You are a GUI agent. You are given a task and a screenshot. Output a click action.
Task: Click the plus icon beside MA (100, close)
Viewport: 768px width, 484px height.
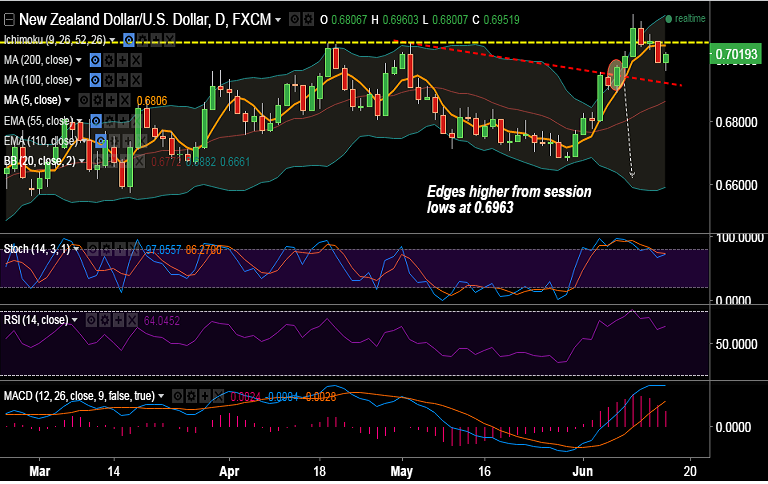coord(122,80)
